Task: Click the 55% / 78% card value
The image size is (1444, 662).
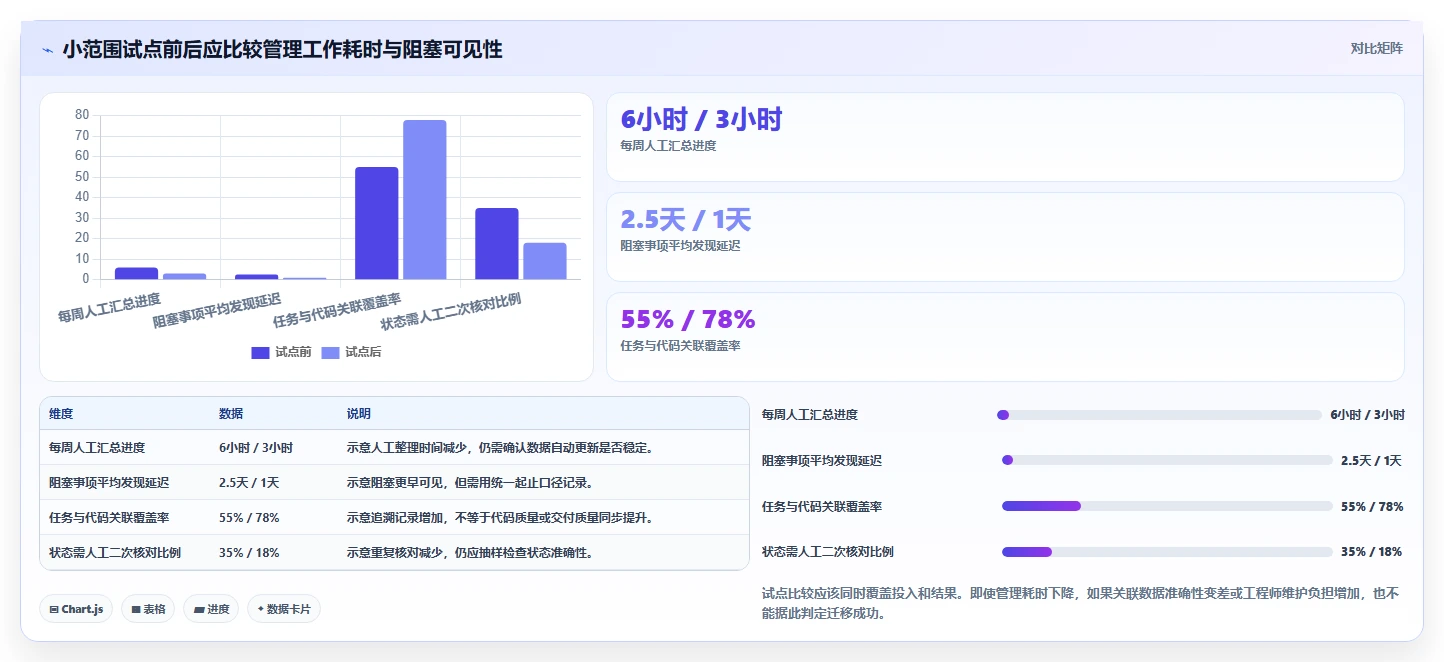Action: pos(688,320)
